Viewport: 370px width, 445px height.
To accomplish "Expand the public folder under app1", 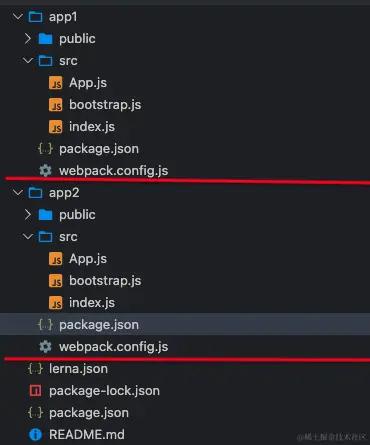I will (28, 39).
